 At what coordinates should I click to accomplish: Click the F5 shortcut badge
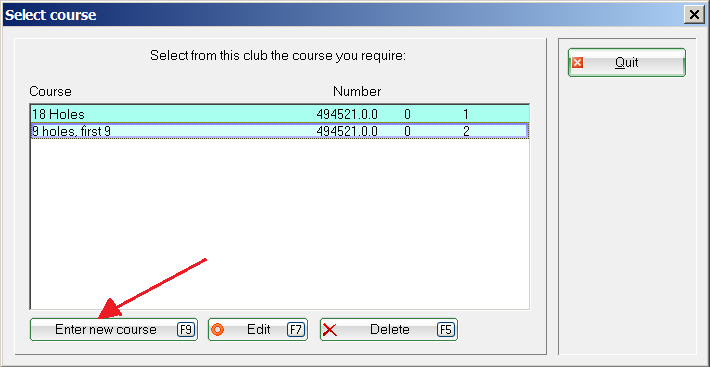pos(446,329)
